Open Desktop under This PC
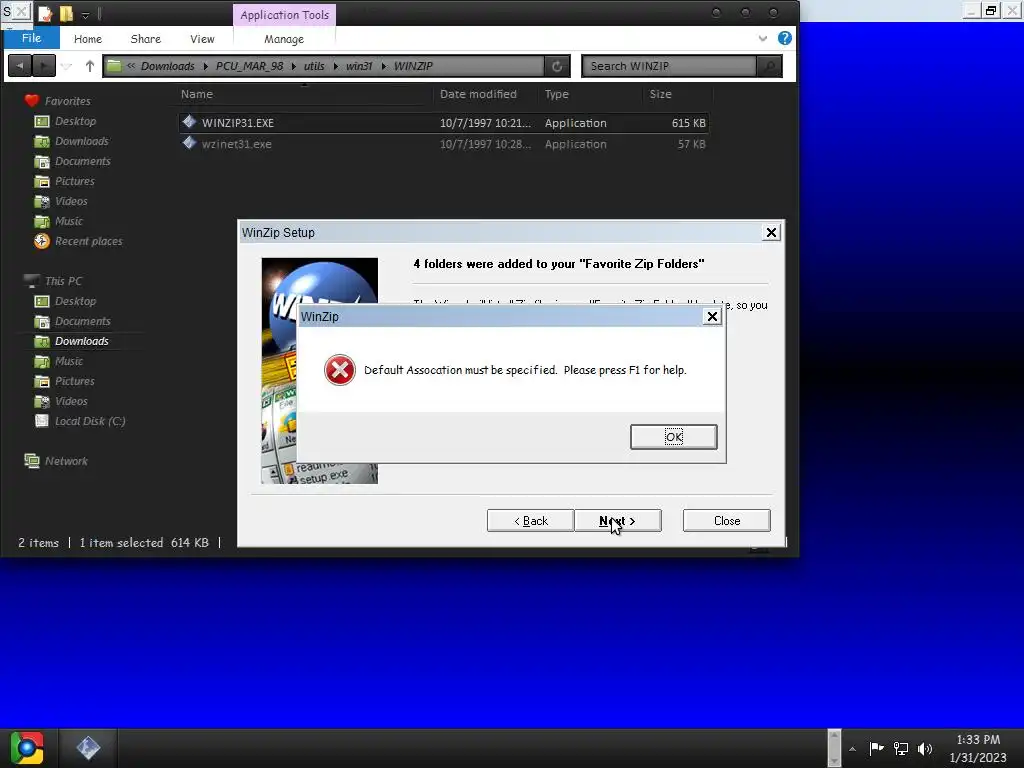 click(x=75, y=302)
